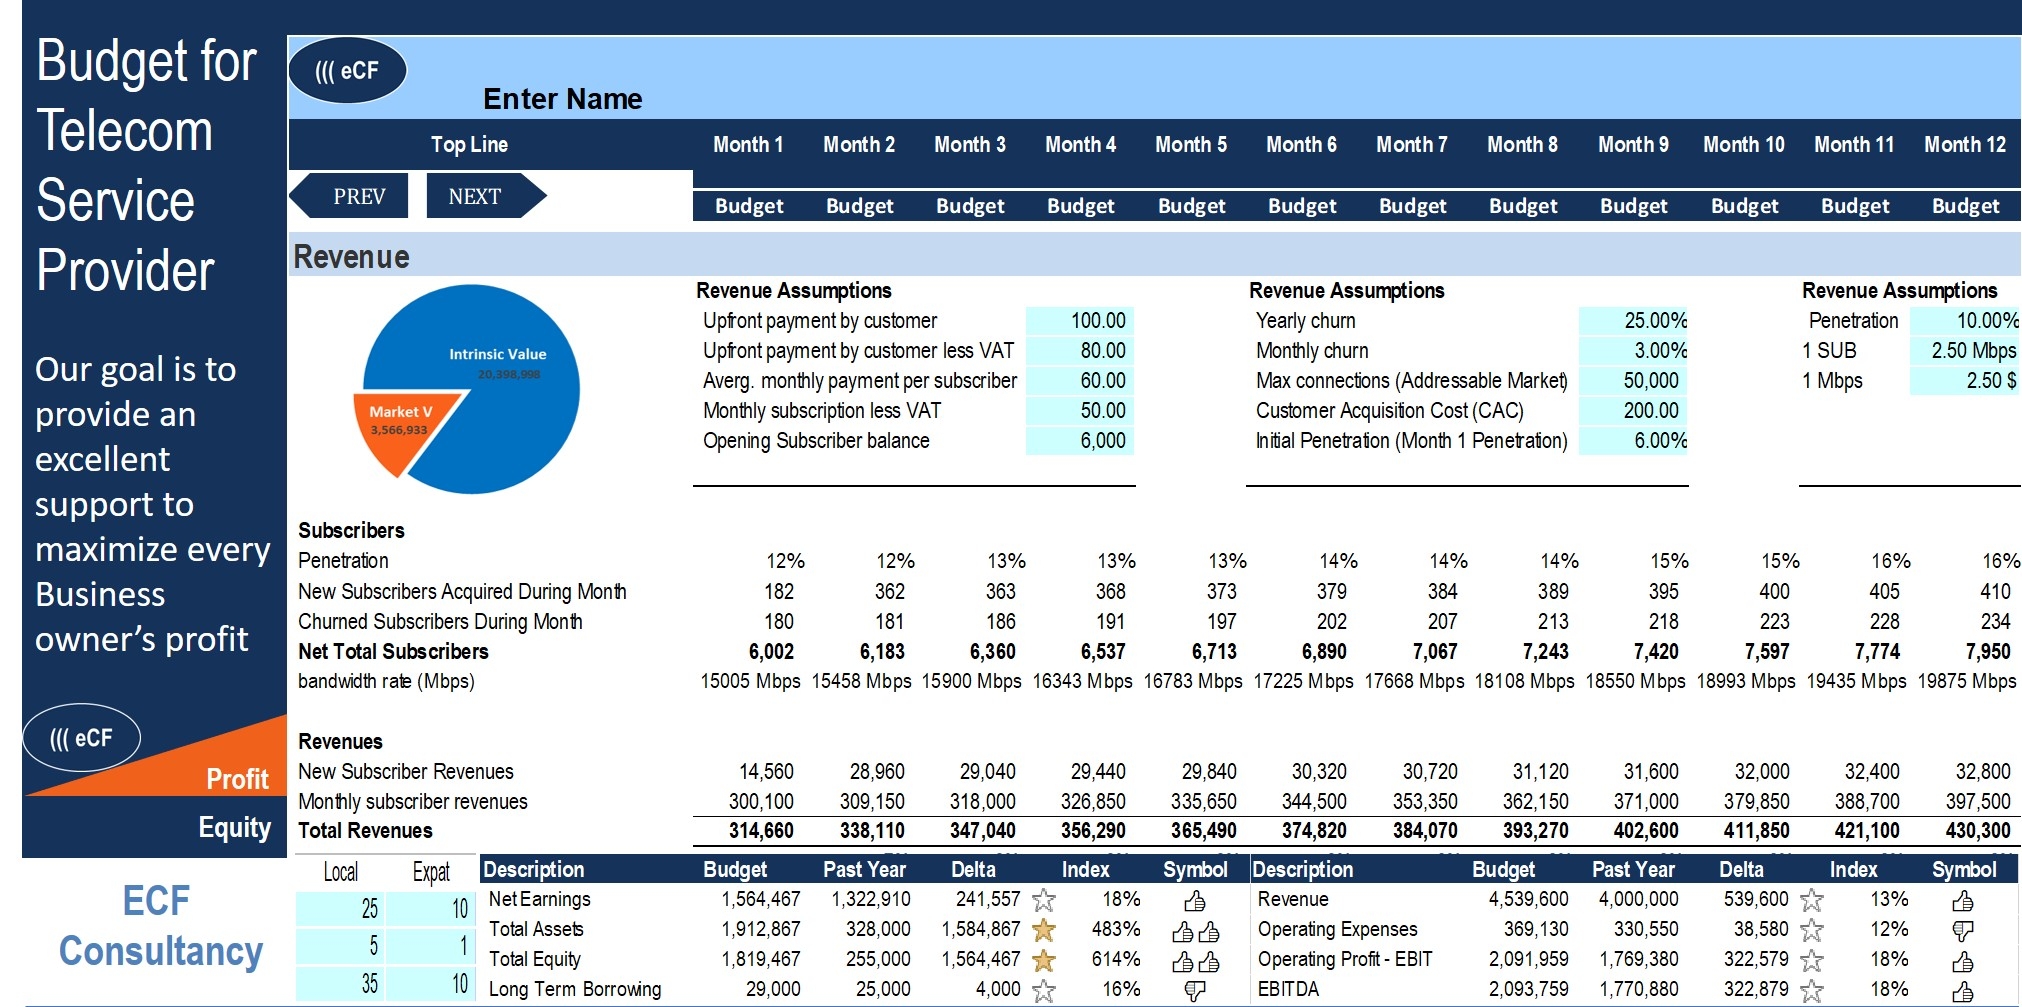The height and width of the screenshot is (1007, 2022).
Task: Click the gold star for Total Assets
Action: (1043, 930)
